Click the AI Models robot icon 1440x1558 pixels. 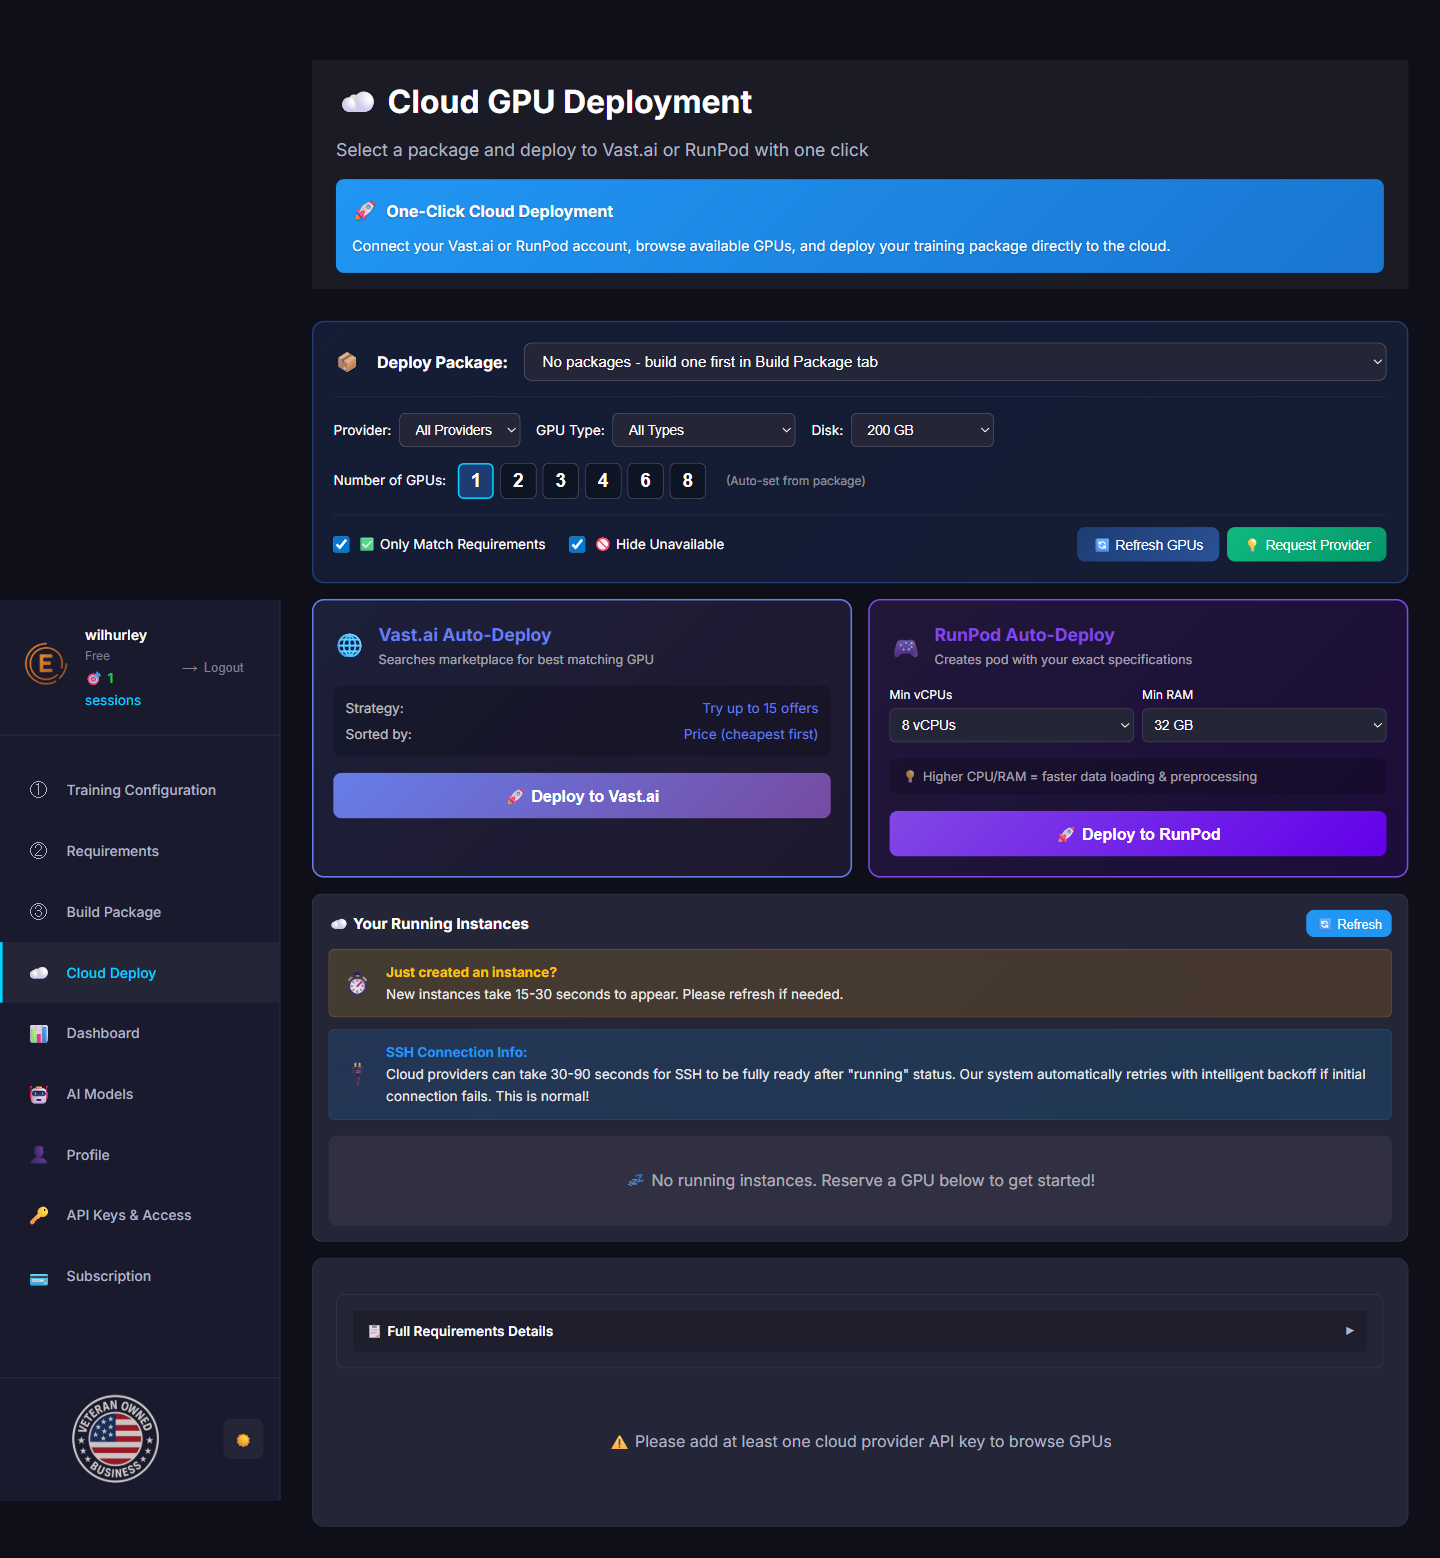pyautogui.click(x=39, y=1094)
